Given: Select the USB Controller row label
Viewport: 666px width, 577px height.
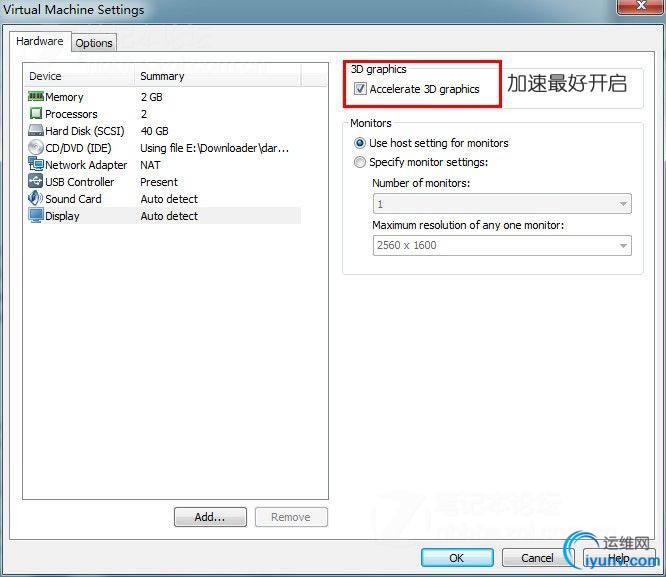Looking at the screenshot, I should (79, 182).
